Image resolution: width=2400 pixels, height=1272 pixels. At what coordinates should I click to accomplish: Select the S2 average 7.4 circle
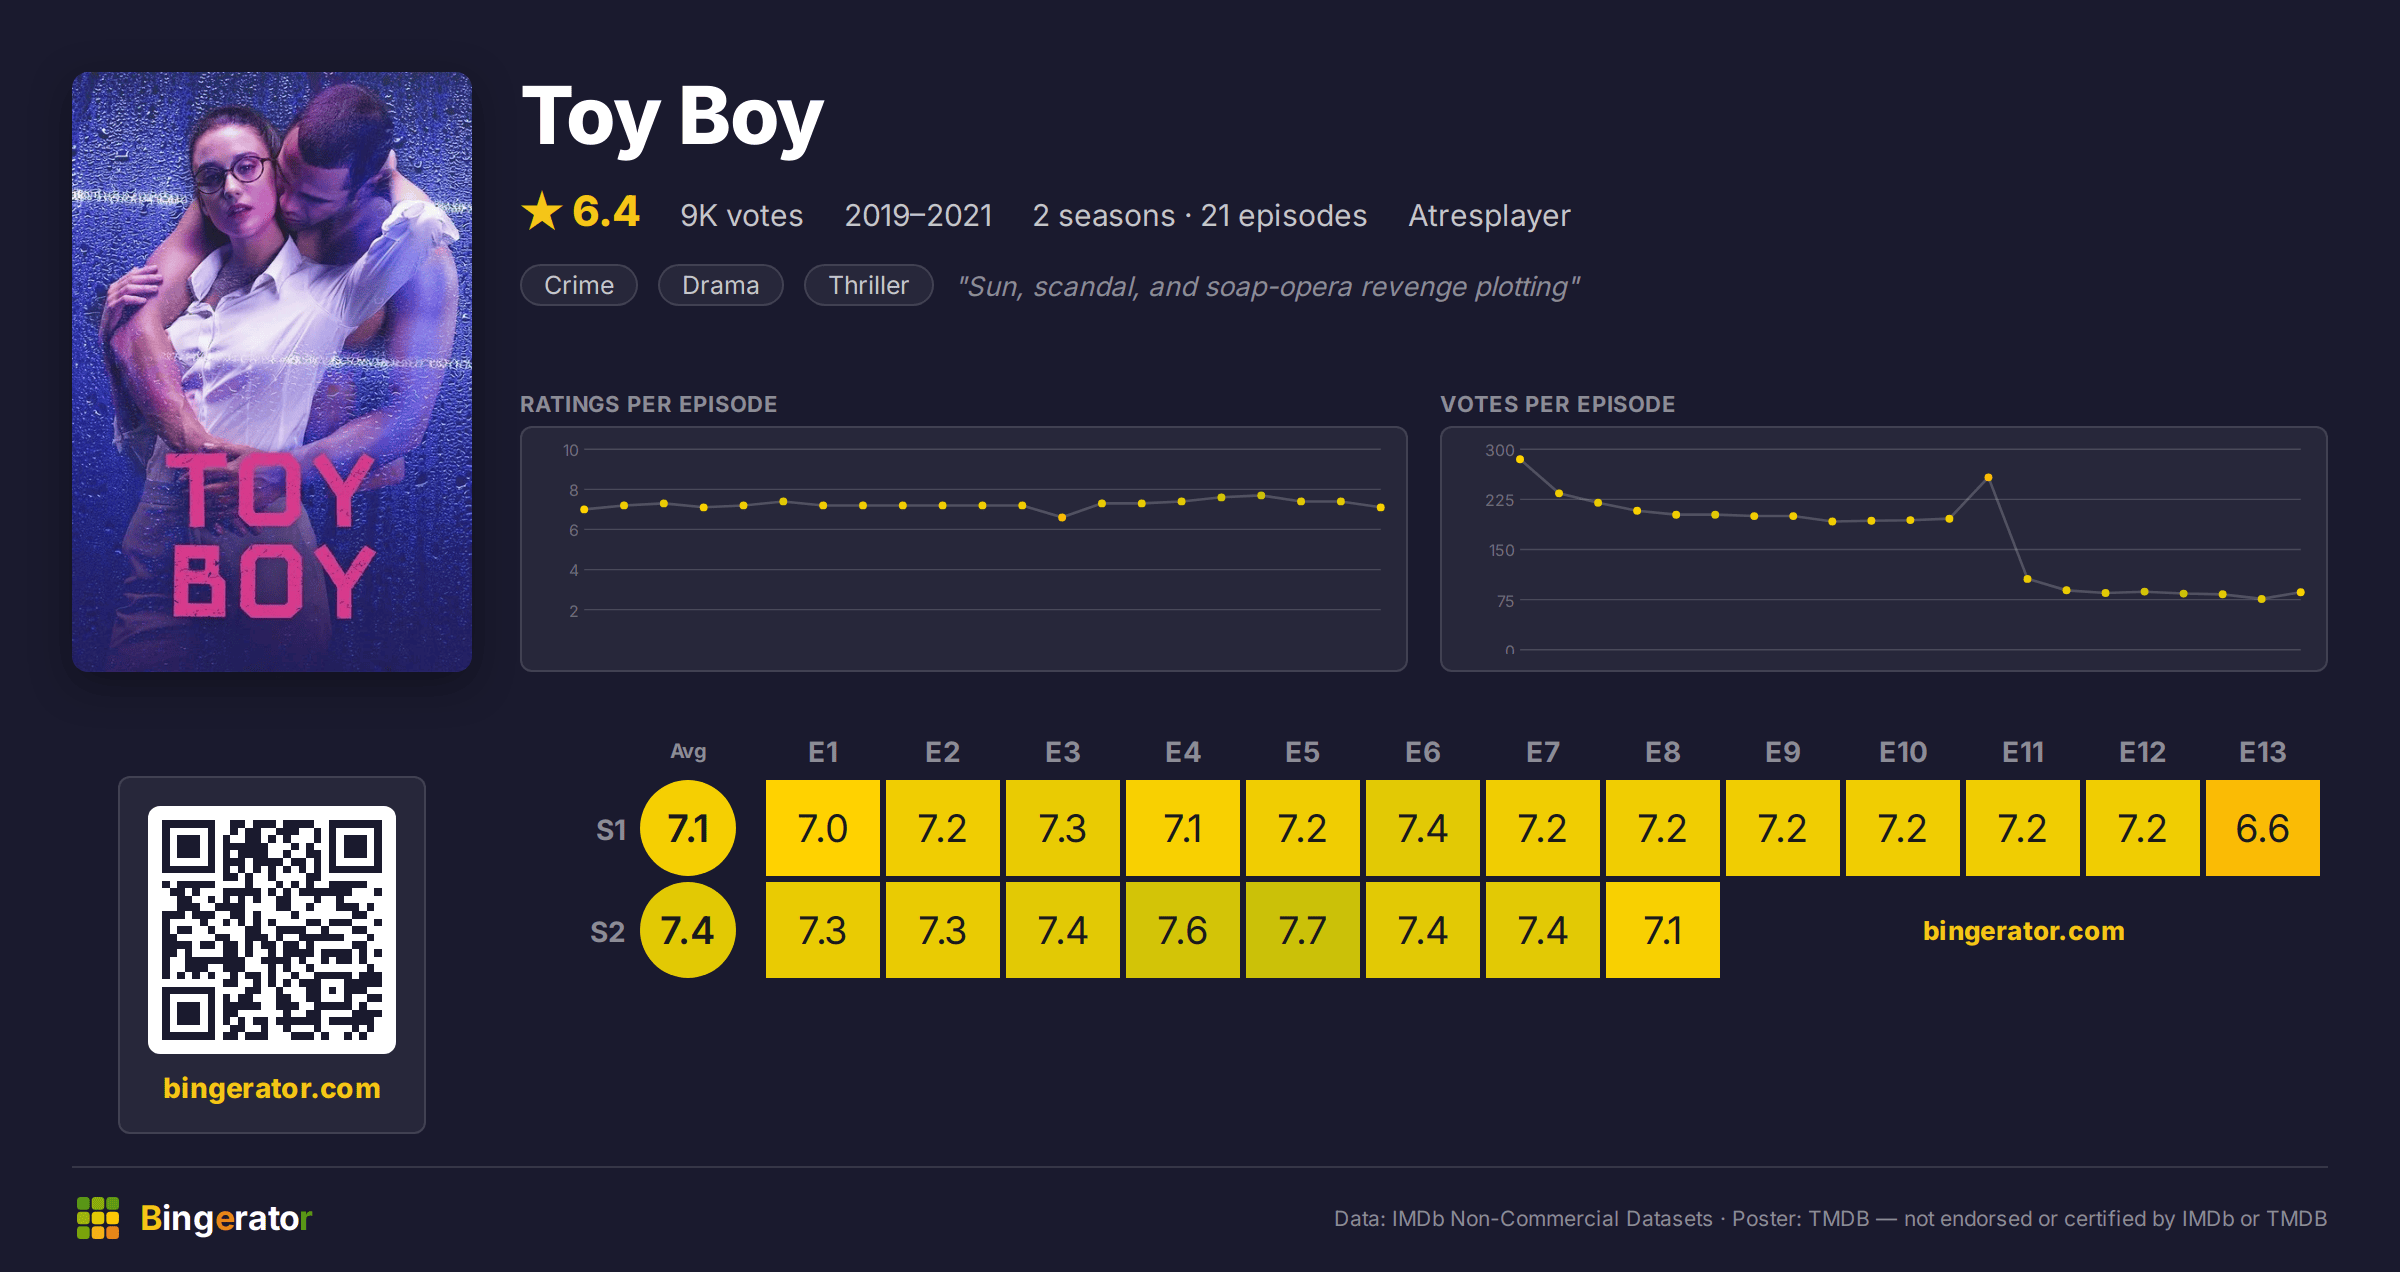click(x=688, y=930)
